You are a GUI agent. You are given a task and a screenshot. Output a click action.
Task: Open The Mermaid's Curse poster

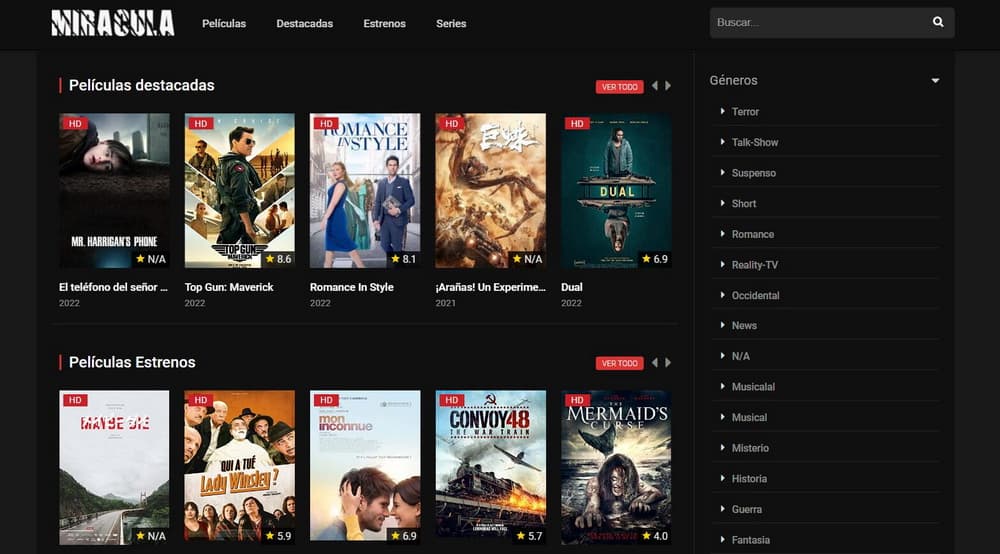click(616, 467)
